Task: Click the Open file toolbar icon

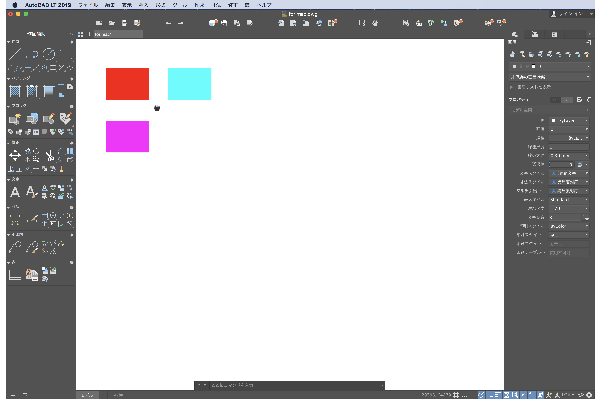Action: 112,23
